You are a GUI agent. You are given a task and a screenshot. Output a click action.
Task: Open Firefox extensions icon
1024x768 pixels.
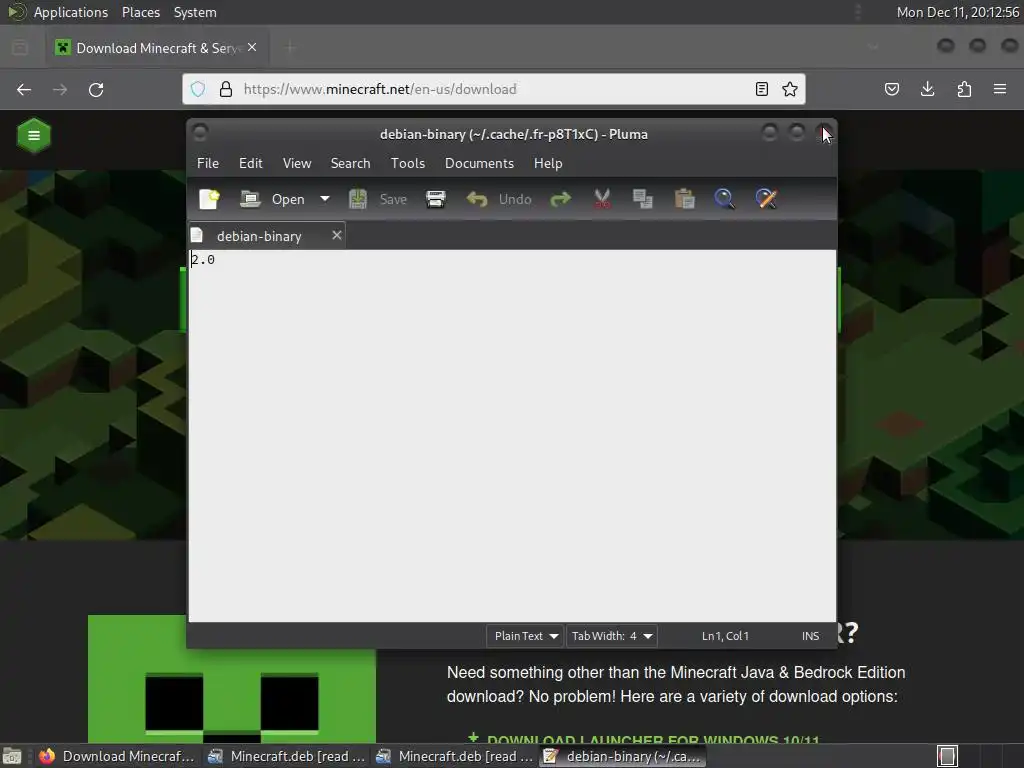(x=964, y=89)
